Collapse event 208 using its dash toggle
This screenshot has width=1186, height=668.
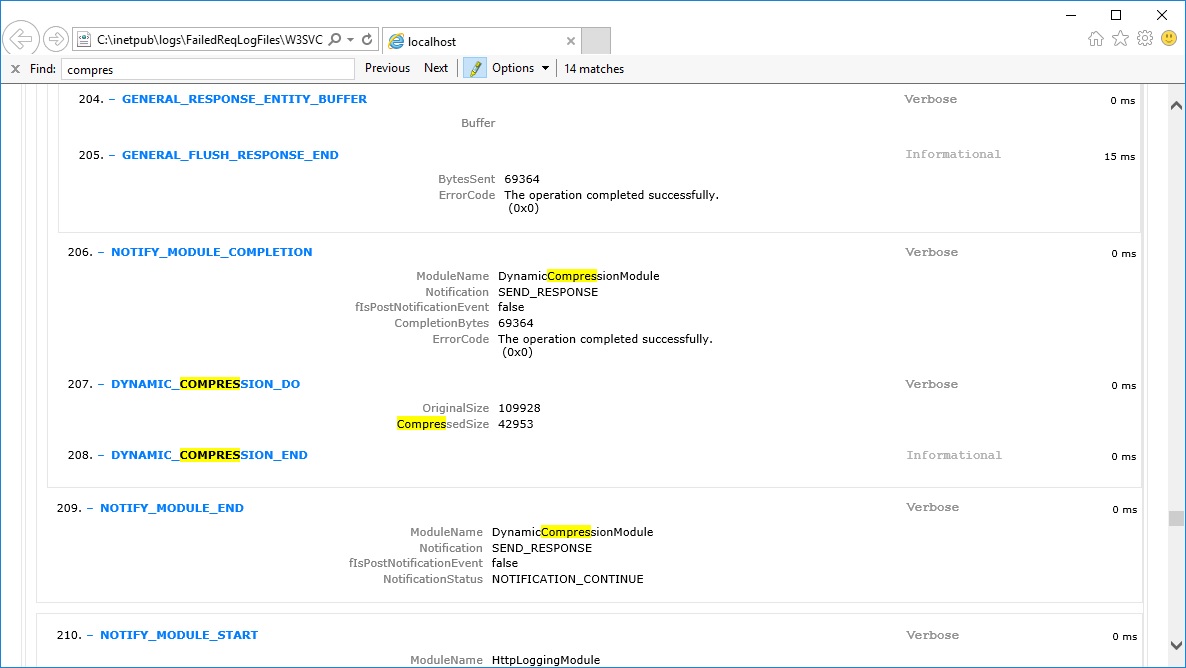[101, 455]
